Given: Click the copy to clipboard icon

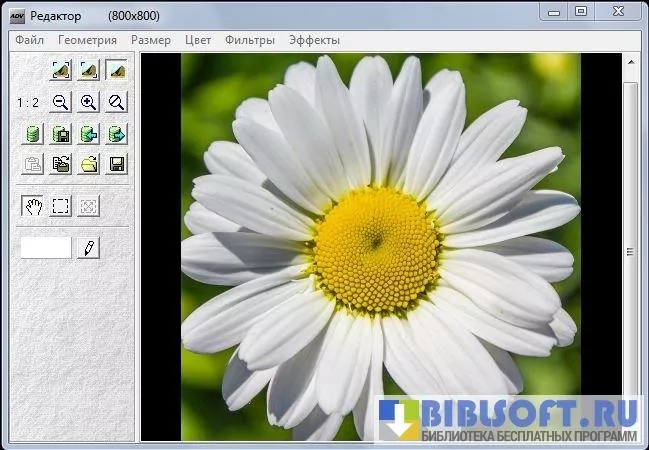Looking at the screenshot, I should (61, 165).
